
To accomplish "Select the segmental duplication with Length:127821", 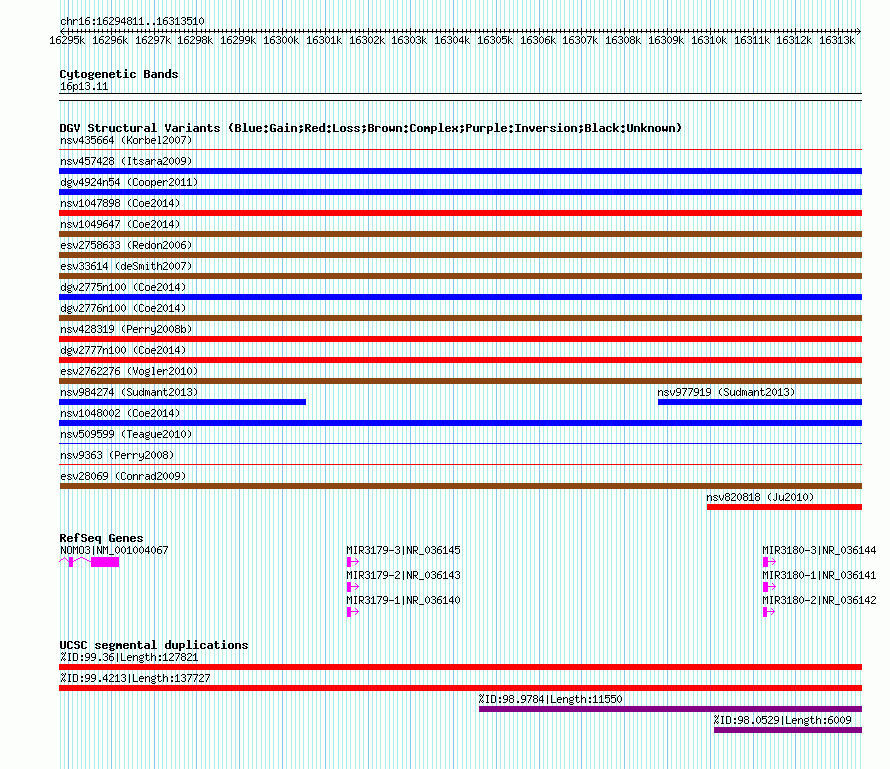I will 460,667.
